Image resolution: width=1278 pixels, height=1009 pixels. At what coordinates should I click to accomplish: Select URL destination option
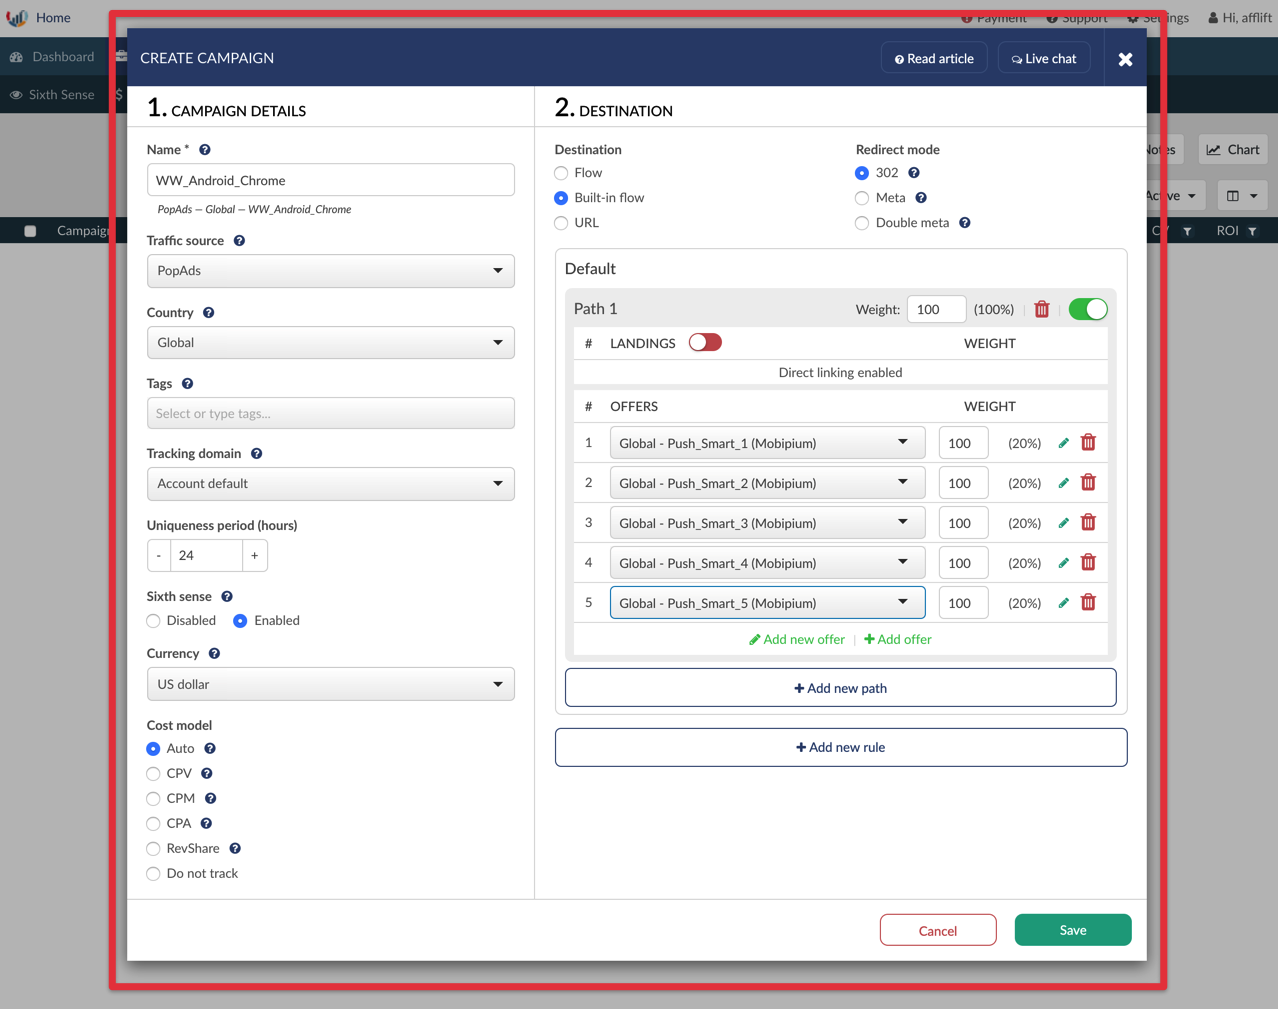tap(561, 223)
